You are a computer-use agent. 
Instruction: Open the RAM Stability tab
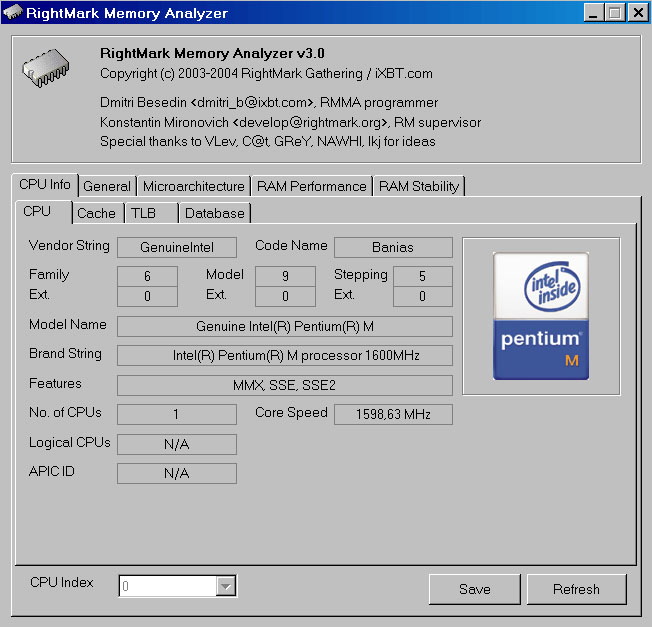pyautogui.click(x=419, y=186)
